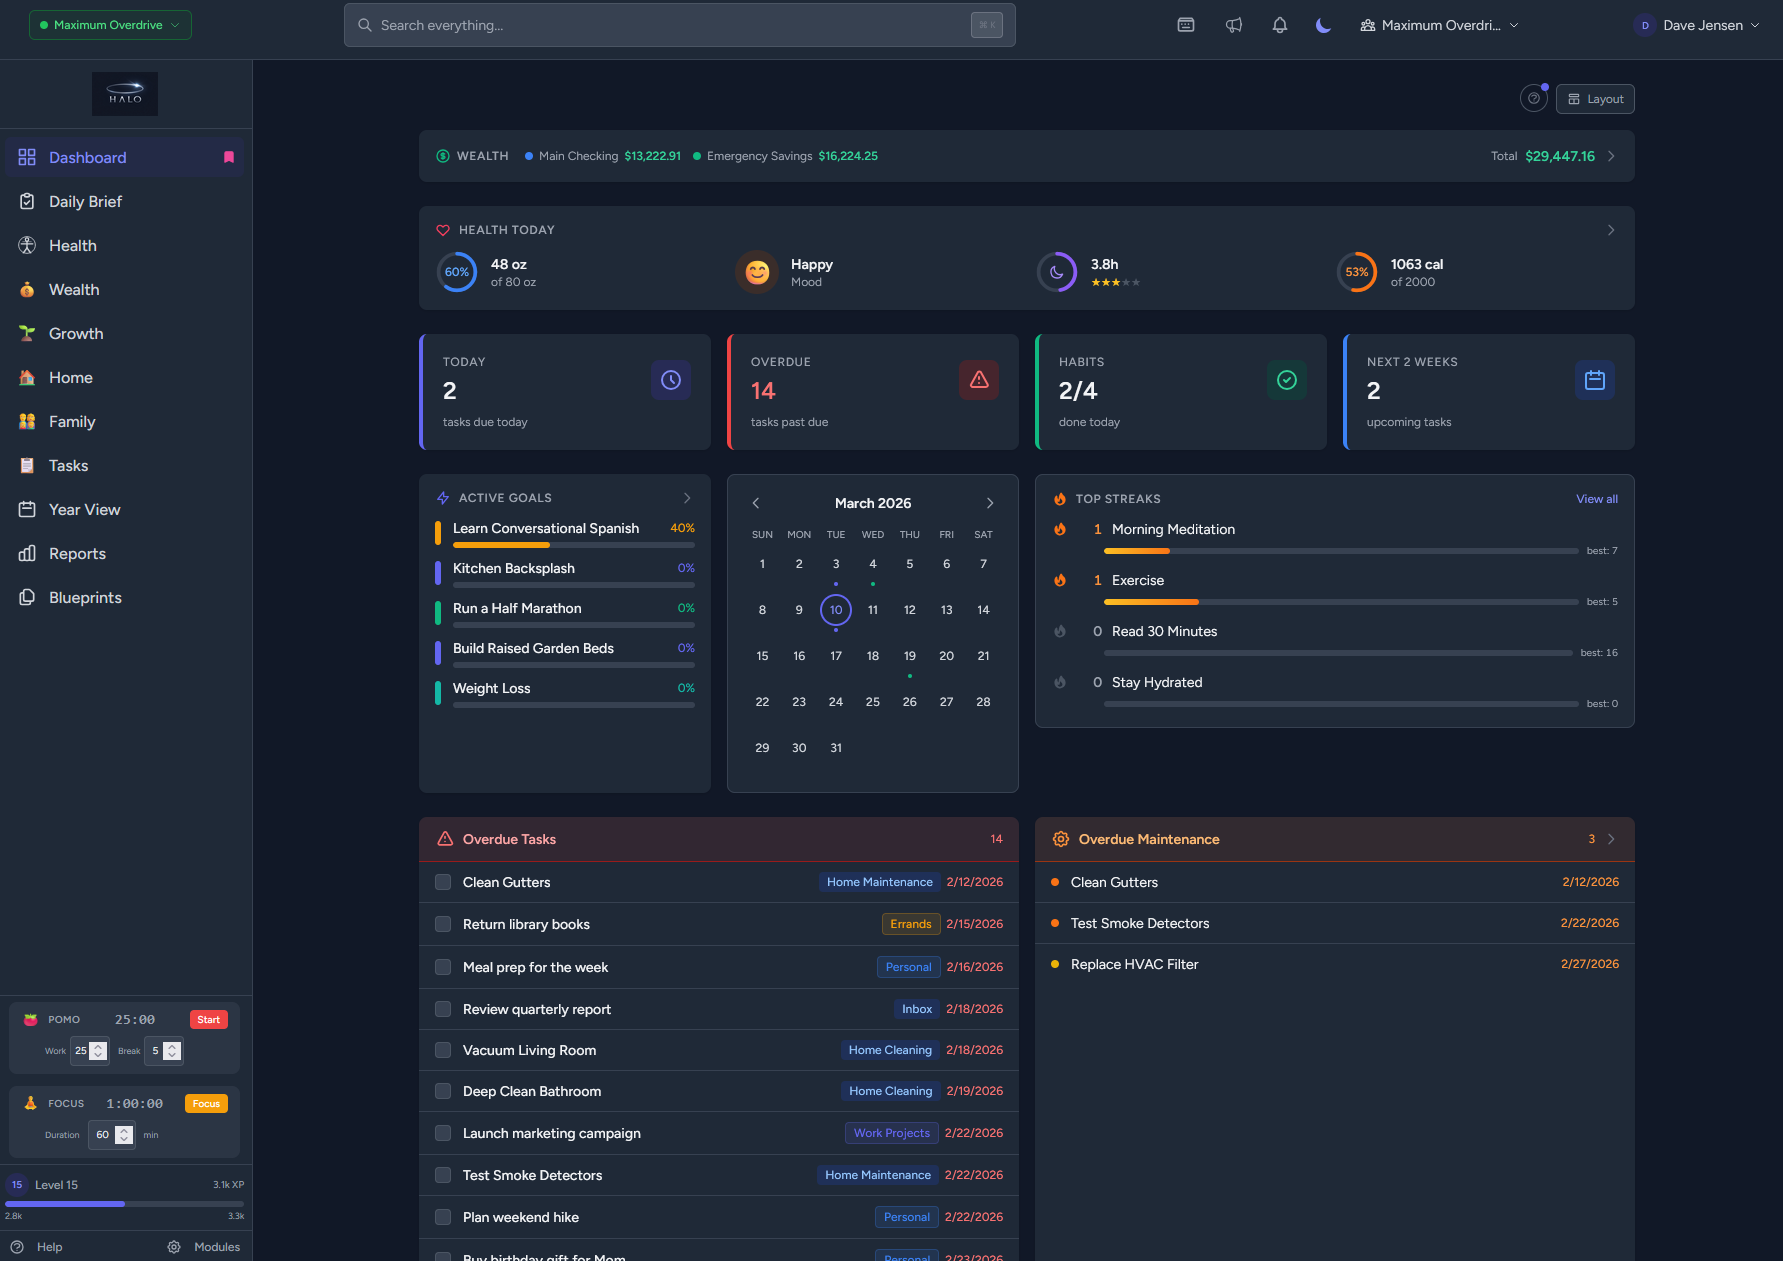
Task: Switch to the Daily Brief page
Action: [86, 201]
